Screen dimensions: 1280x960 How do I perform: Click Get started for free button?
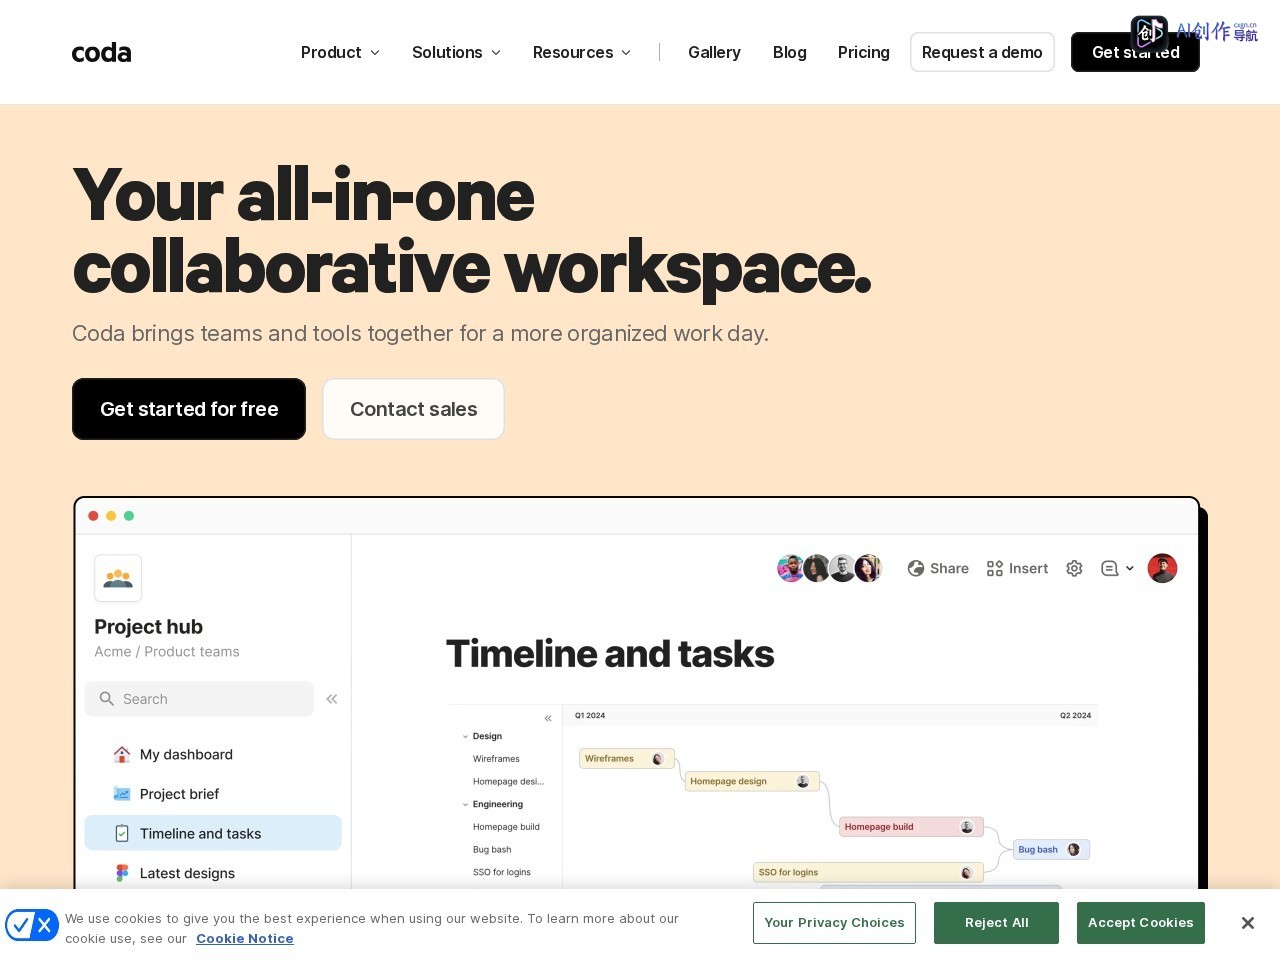pyautogui.click(x=189, y=409)
